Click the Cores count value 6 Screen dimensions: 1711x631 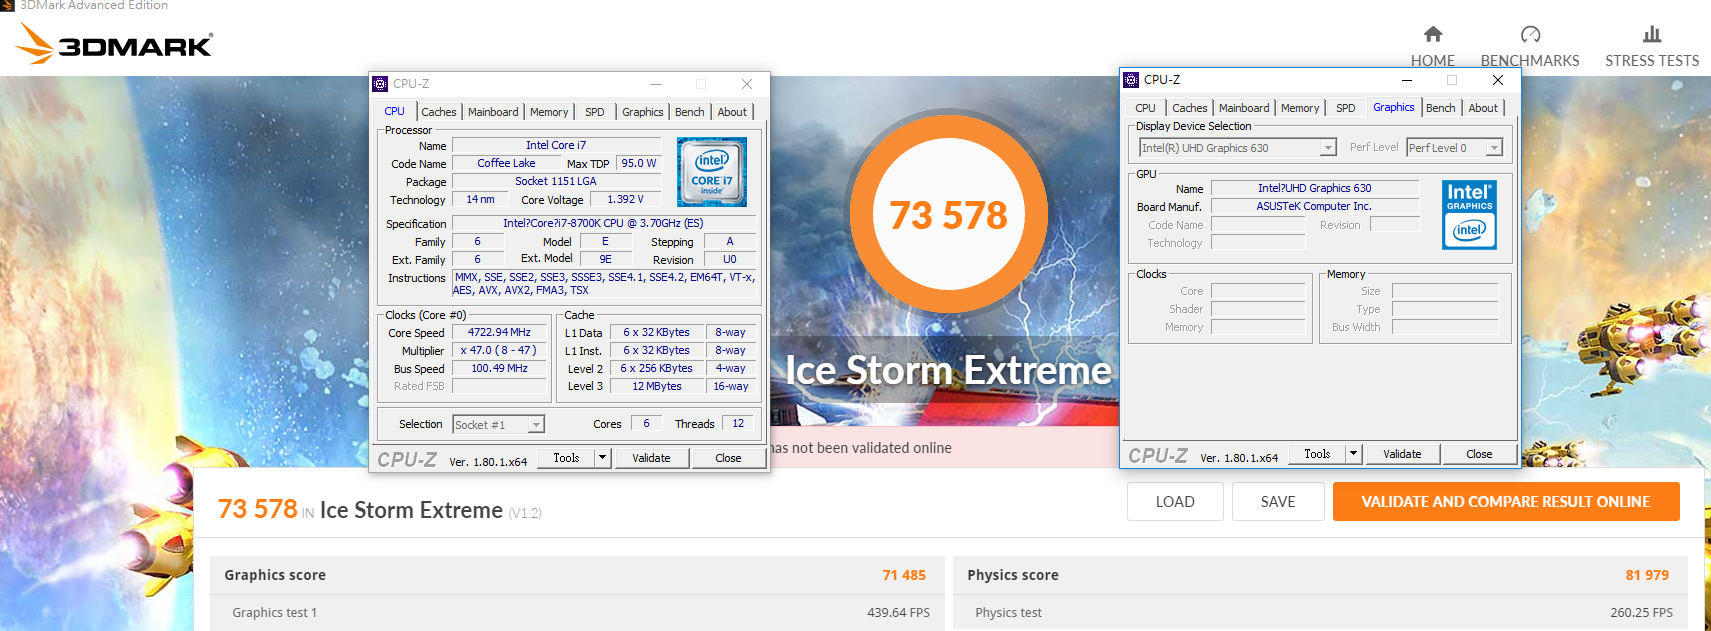[646, 424]
